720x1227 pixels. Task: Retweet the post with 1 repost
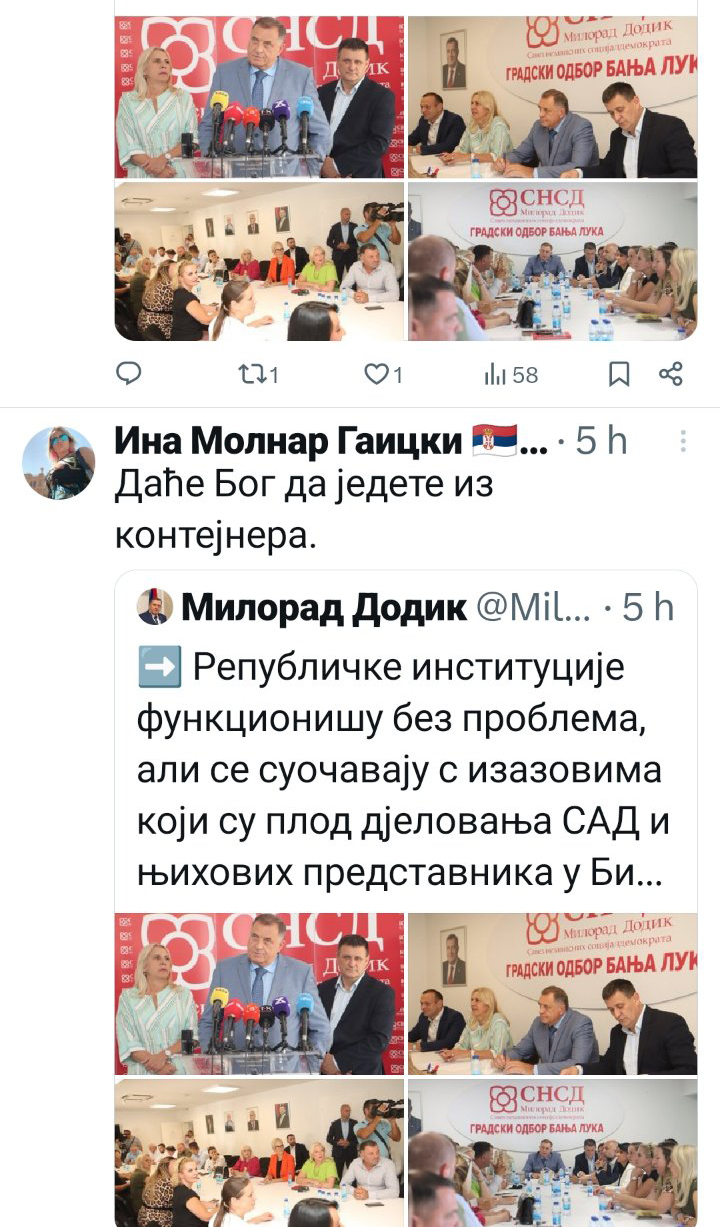click(x=260, y=375)
